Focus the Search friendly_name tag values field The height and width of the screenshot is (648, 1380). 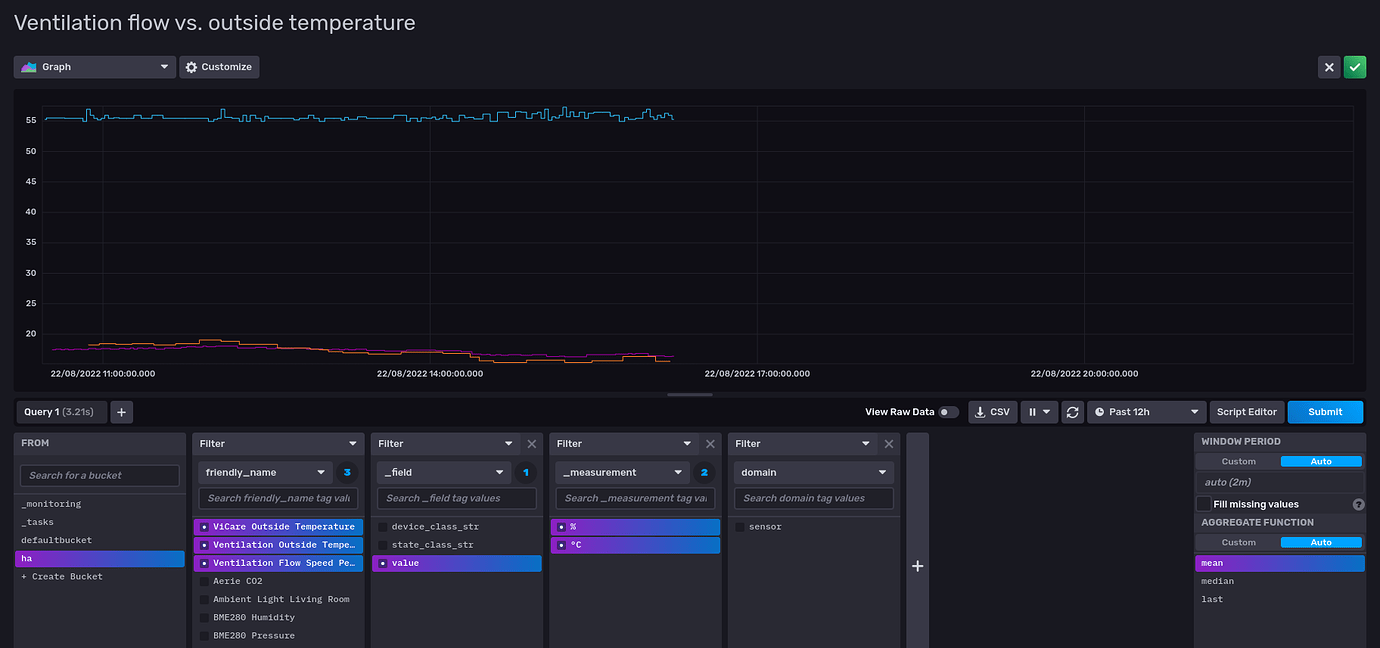(278, 498)
